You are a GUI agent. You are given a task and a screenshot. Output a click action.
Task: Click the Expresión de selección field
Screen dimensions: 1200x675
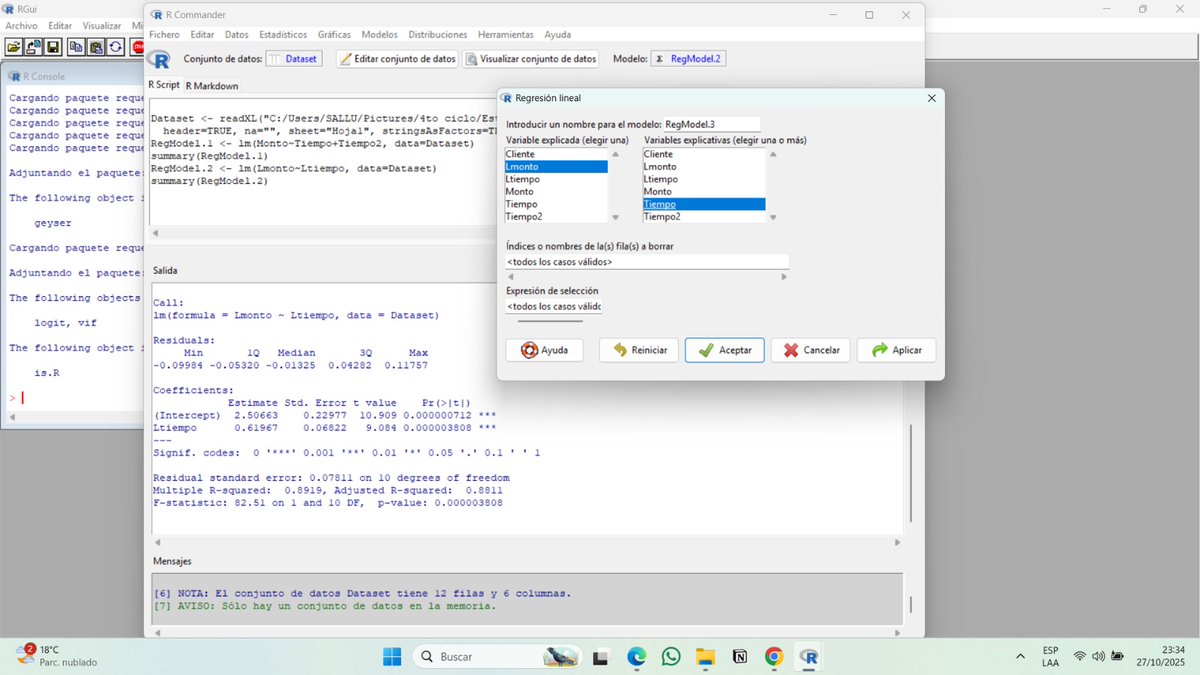tap(554, 306)
